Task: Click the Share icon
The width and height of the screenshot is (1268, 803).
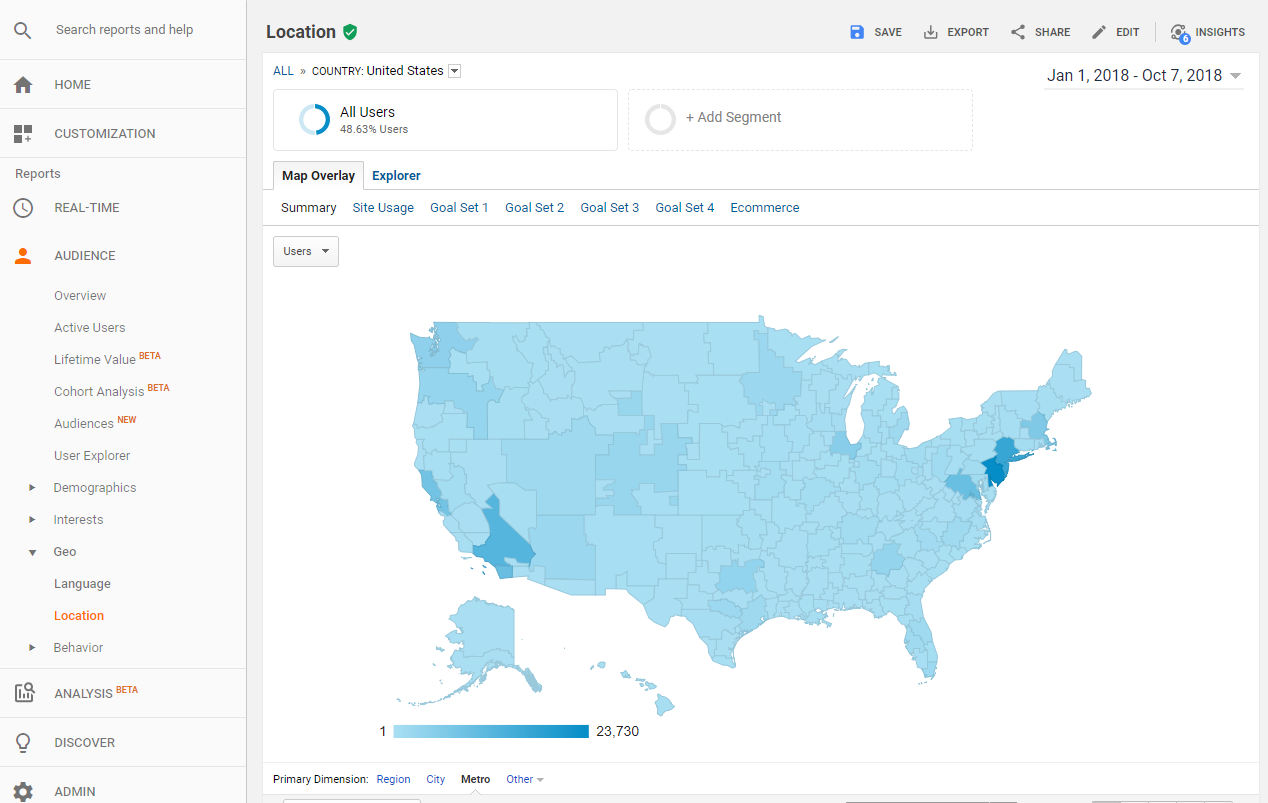Action: point(1018,32)
